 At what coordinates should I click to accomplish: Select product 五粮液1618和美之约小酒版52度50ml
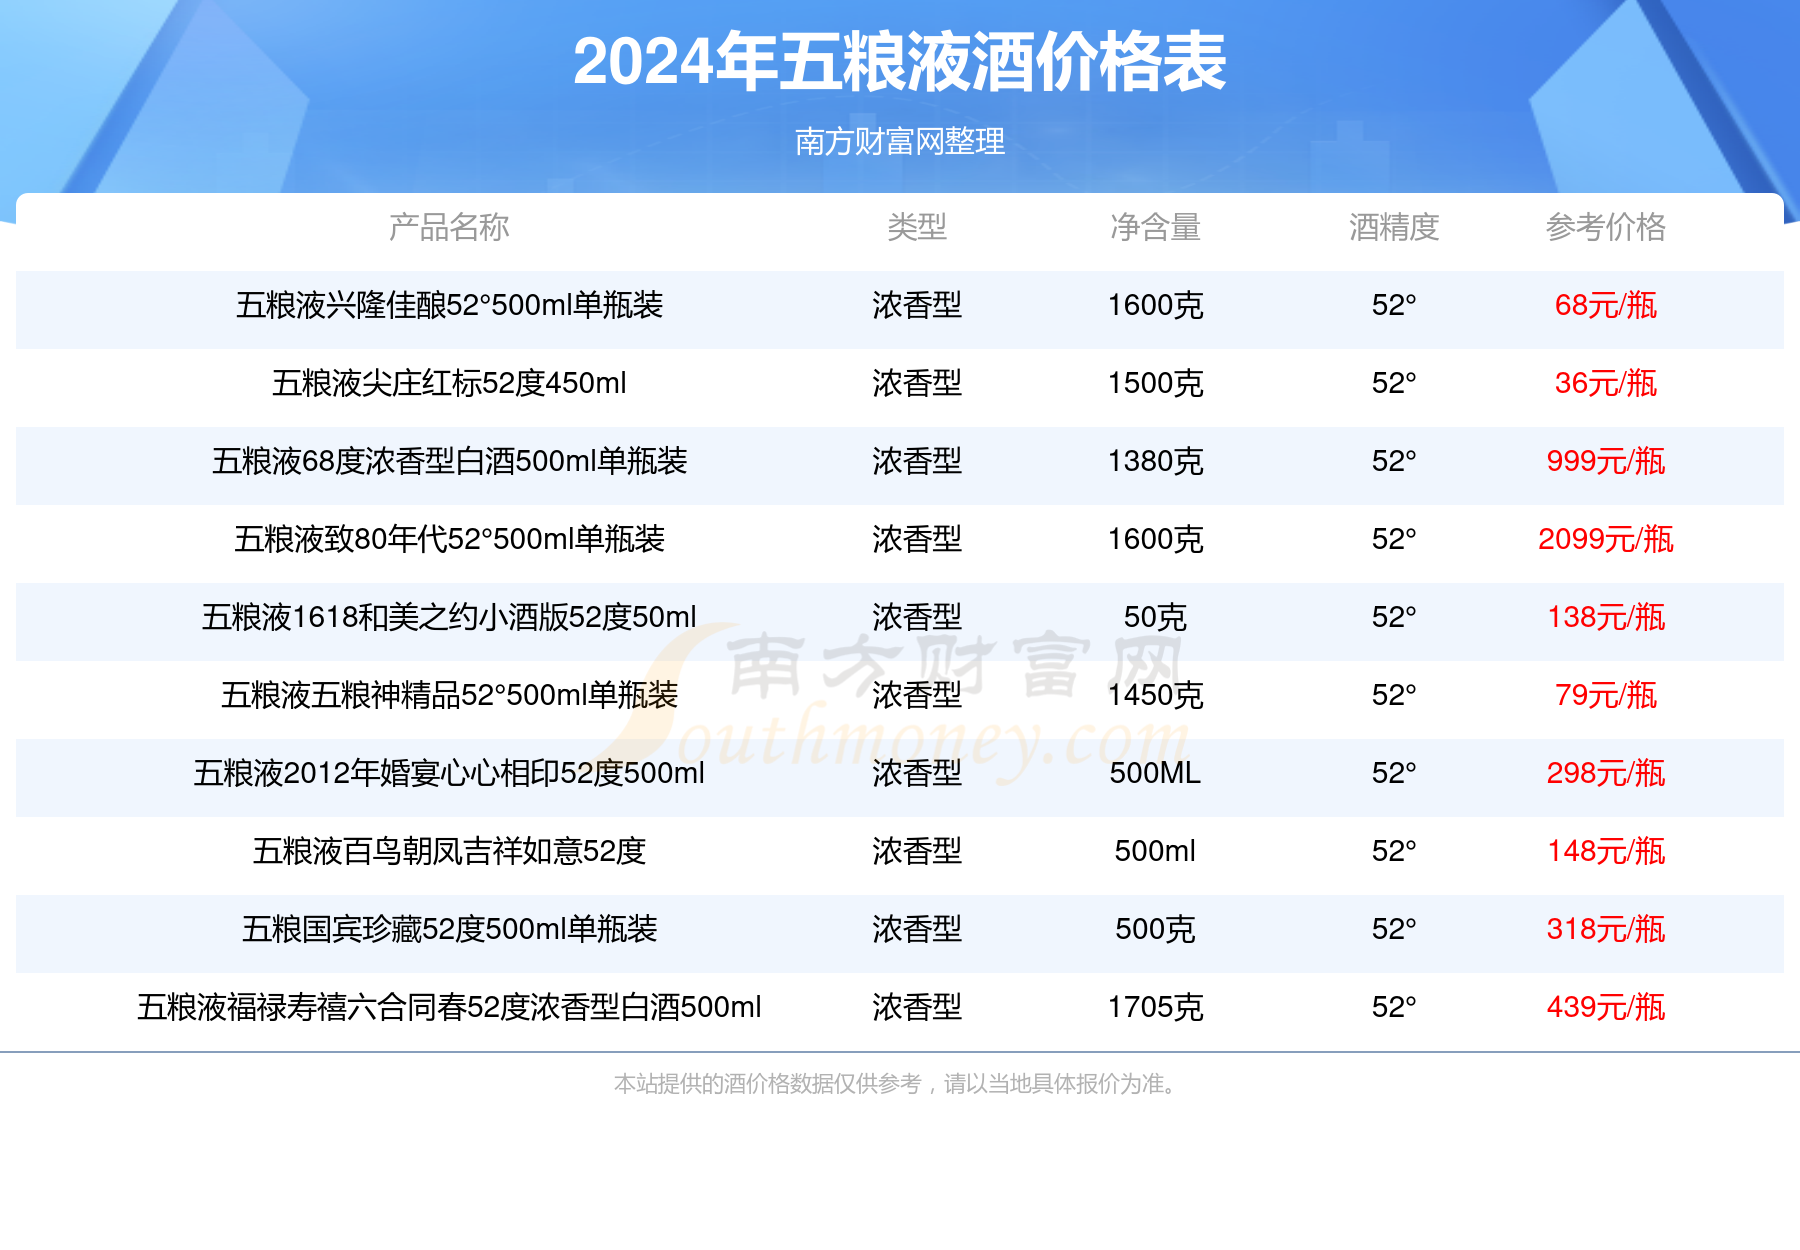449,617
